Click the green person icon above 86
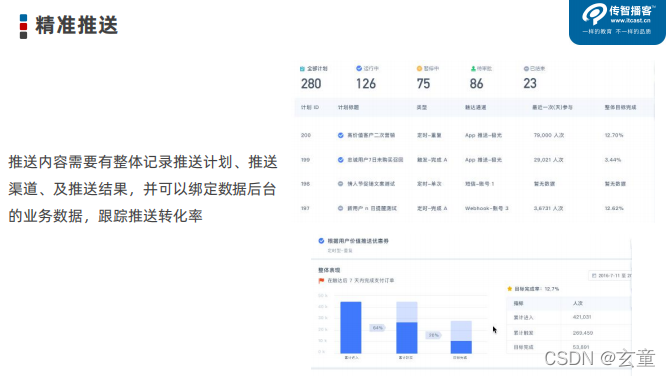This screenshot has height=377, width=671. 473,68
